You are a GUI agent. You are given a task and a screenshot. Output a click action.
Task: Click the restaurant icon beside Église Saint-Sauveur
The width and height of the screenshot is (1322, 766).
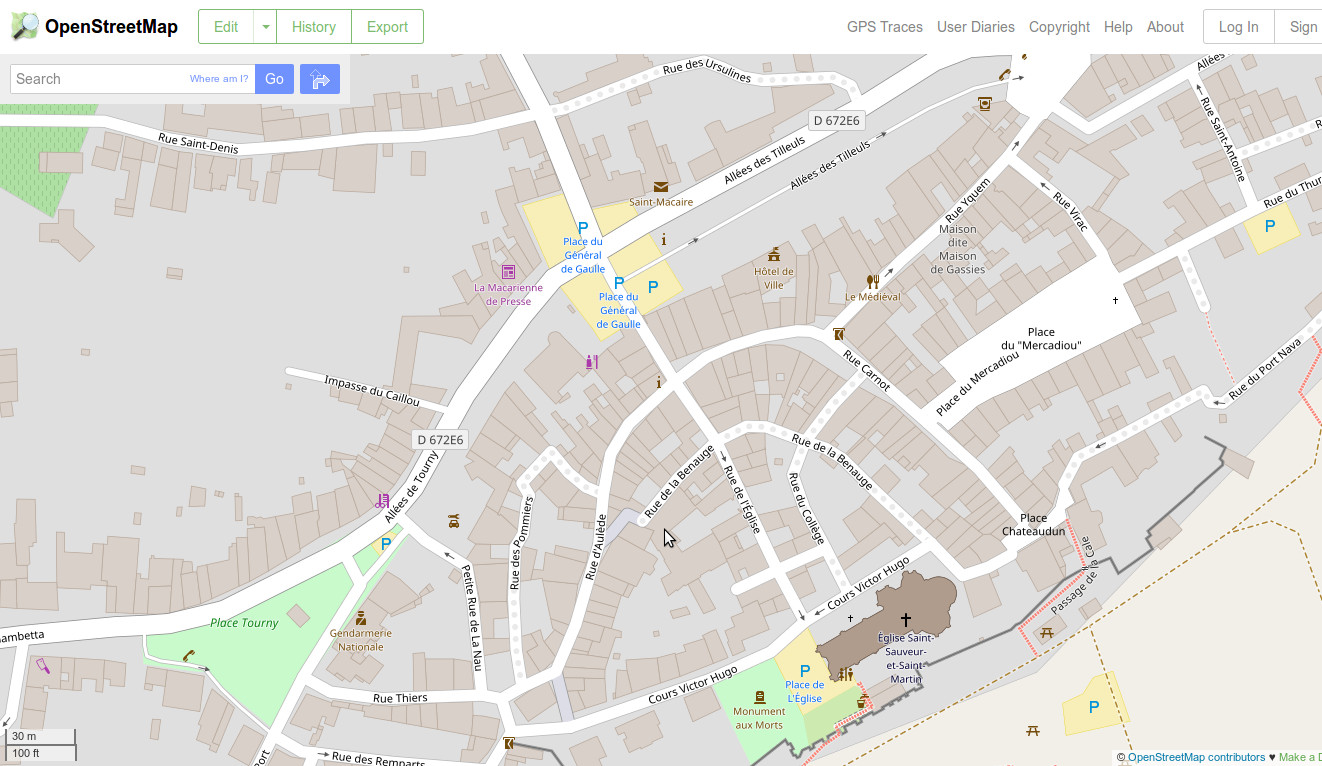coord(846,674)
